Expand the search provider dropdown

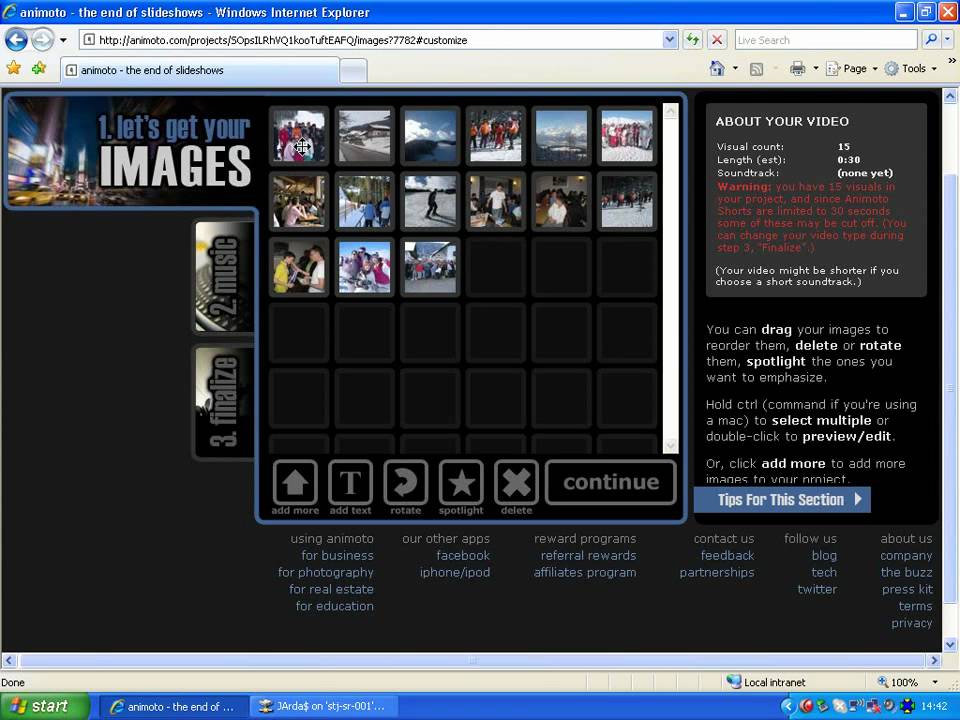point(948,40)
